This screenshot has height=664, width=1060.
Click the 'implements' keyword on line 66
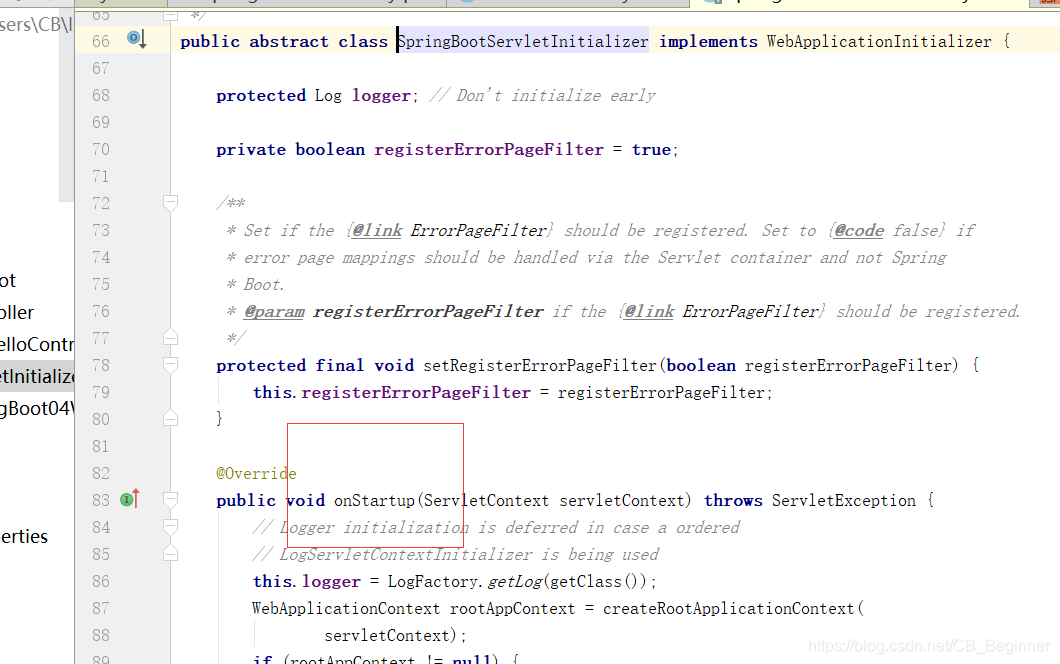point(708,41)
